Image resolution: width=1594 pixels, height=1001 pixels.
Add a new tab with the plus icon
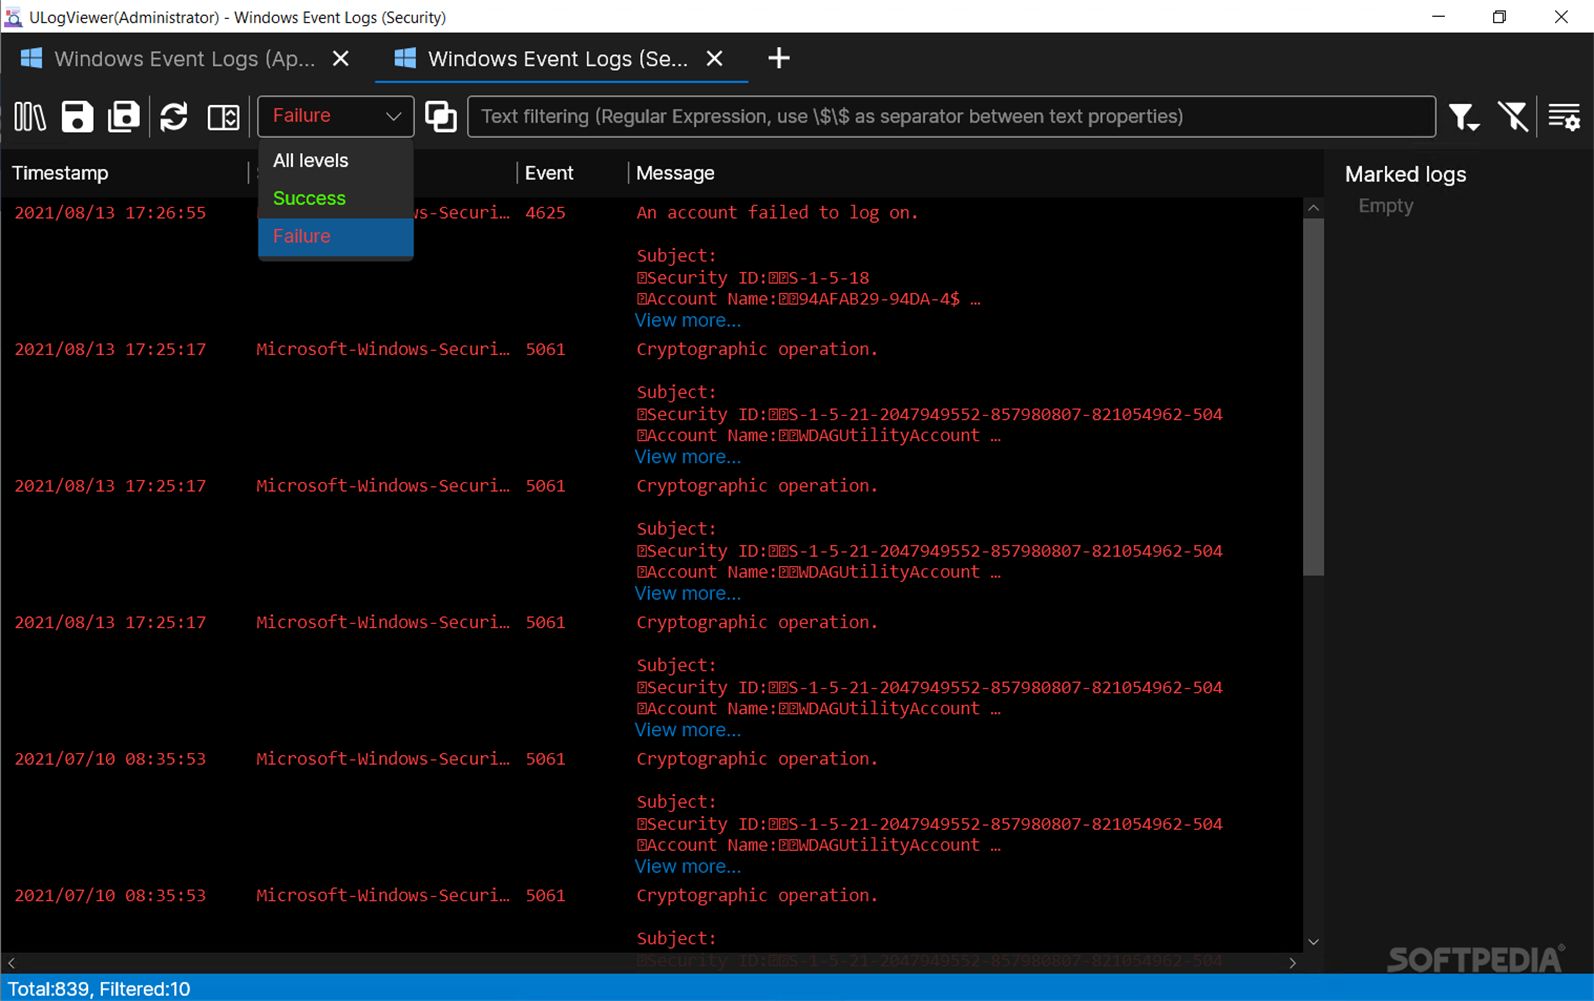tap(779, 59)
